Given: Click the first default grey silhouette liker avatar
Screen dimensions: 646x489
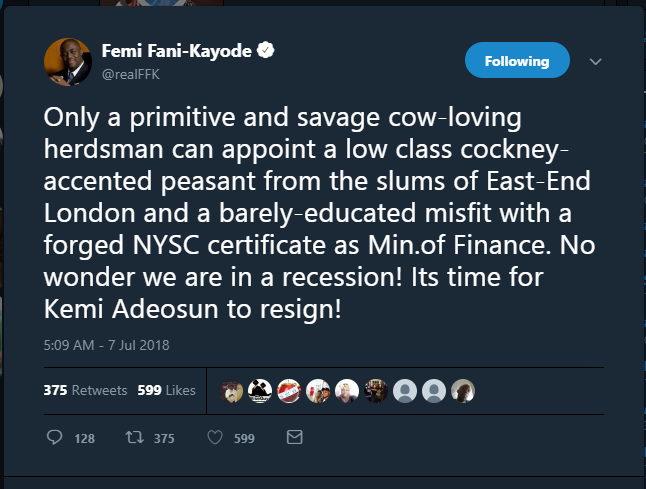Looking at the screenshot, I should click(405, 390).
